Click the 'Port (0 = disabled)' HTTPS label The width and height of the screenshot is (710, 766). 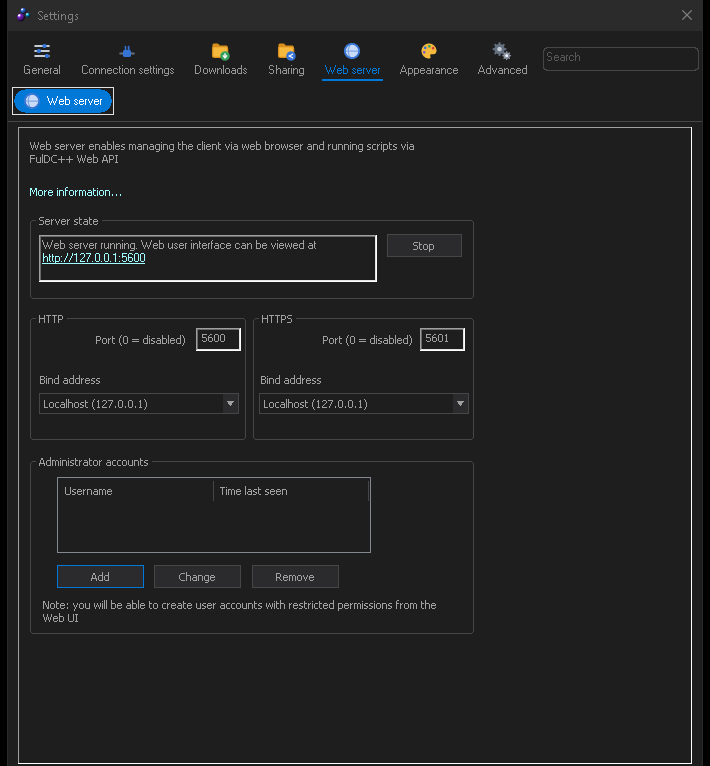pos(367,340)
